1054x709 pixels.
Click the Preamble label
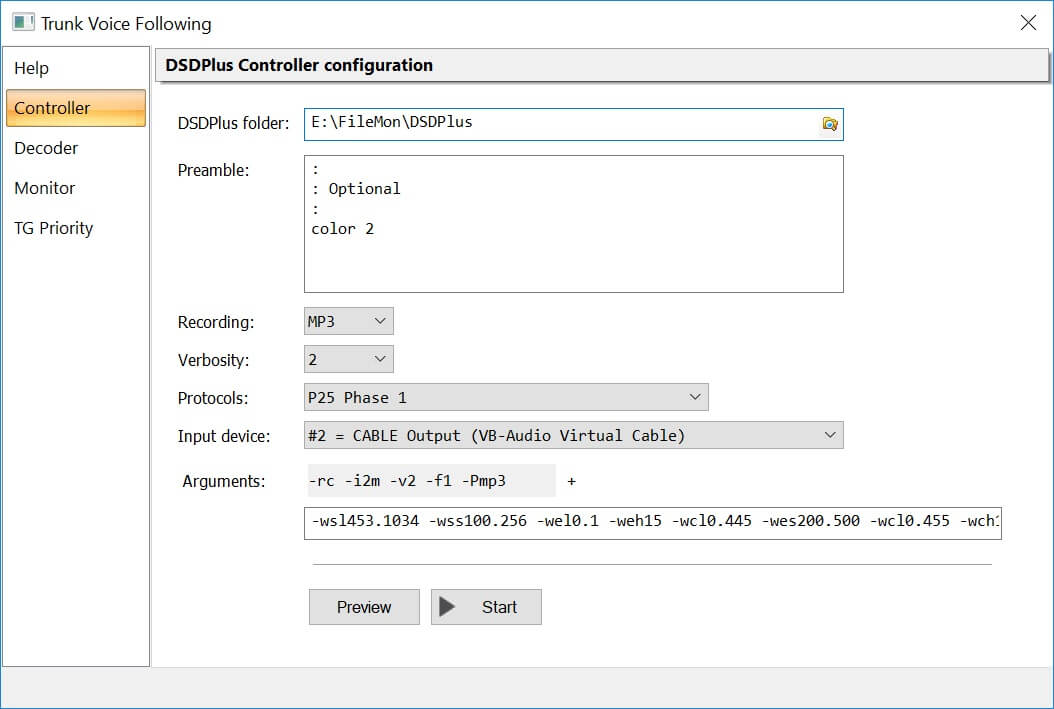(213, 170)
